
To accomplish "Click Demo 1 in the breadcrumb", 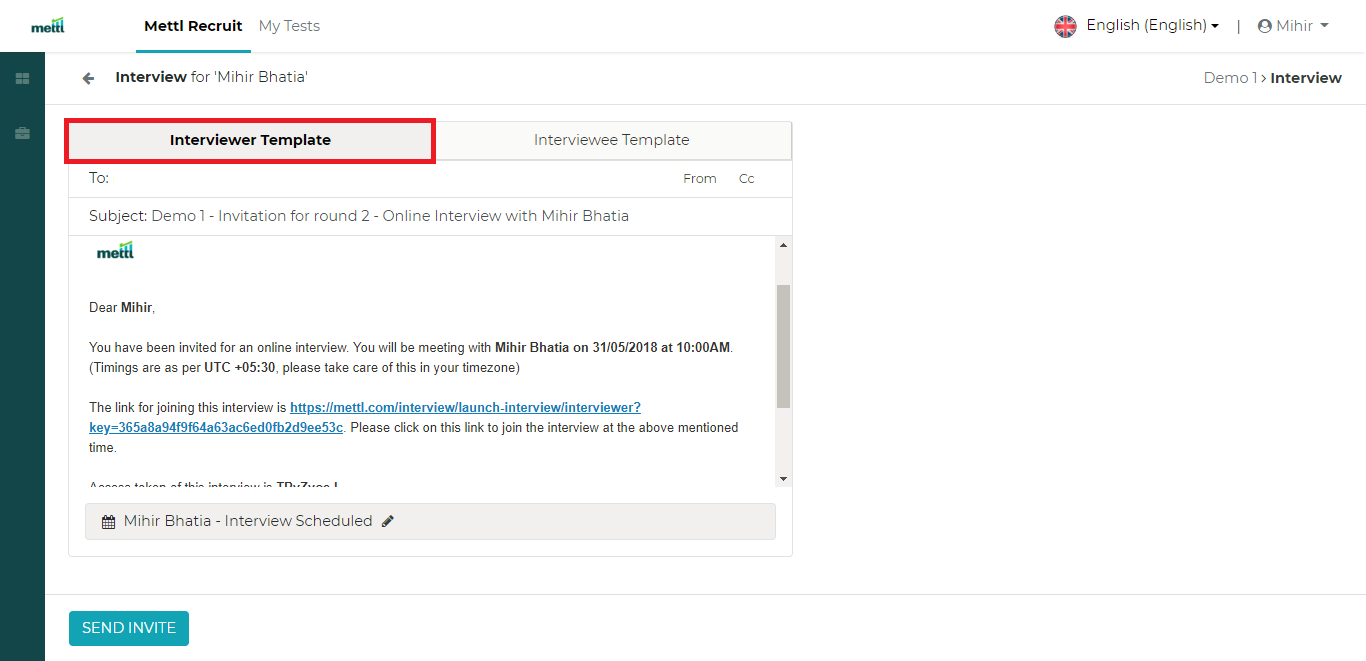I will (1229, 78).
